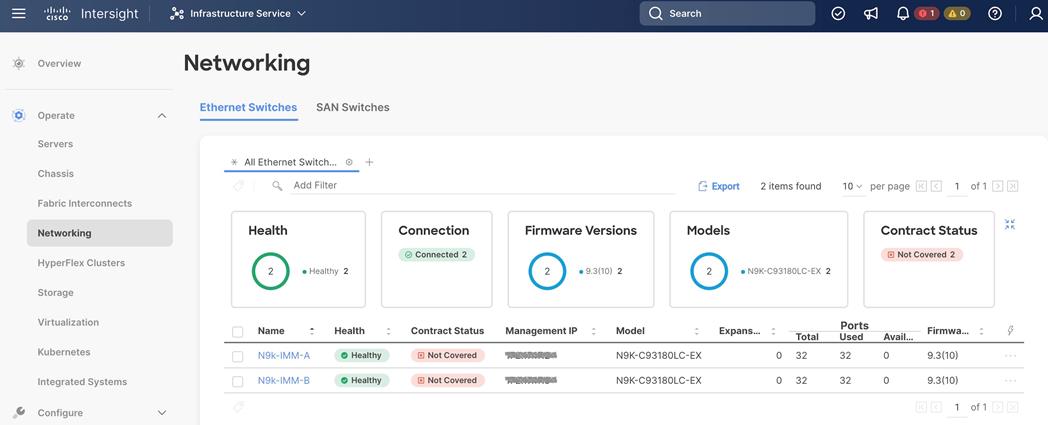
Task: Select the N9k-IMM-B row checkbox
Action: 237,382
